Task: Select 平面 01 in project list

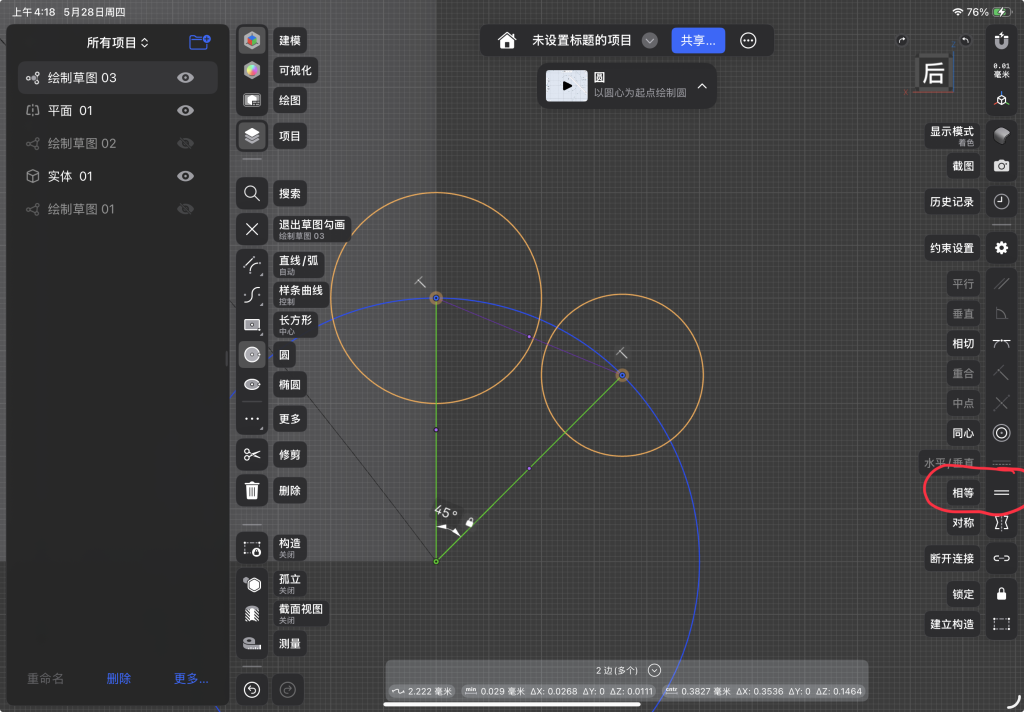Action: (118, 110)
